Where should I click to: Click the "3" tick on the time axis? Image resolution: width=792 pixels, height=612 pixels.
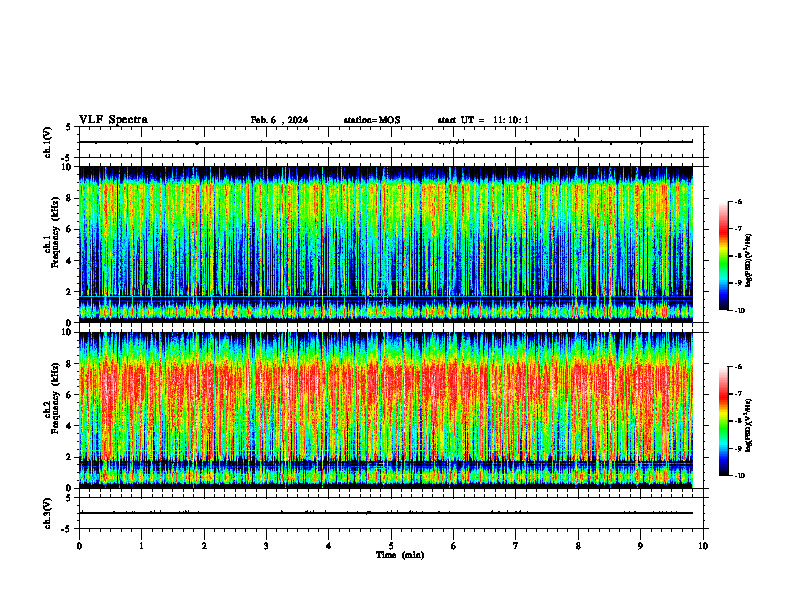click(266, 546)
